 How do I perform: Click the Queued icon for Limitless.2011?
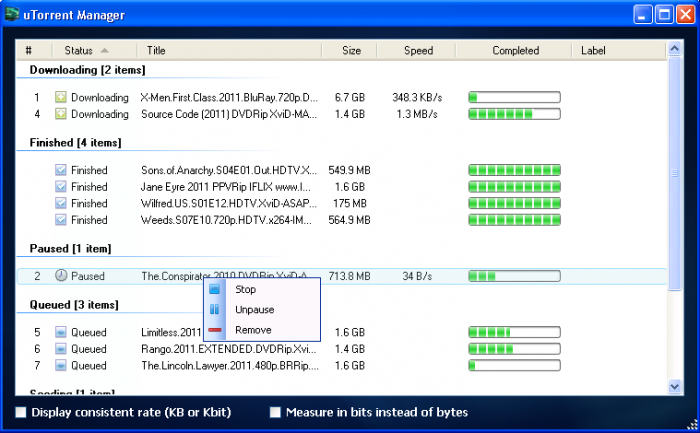click(61, 332)
